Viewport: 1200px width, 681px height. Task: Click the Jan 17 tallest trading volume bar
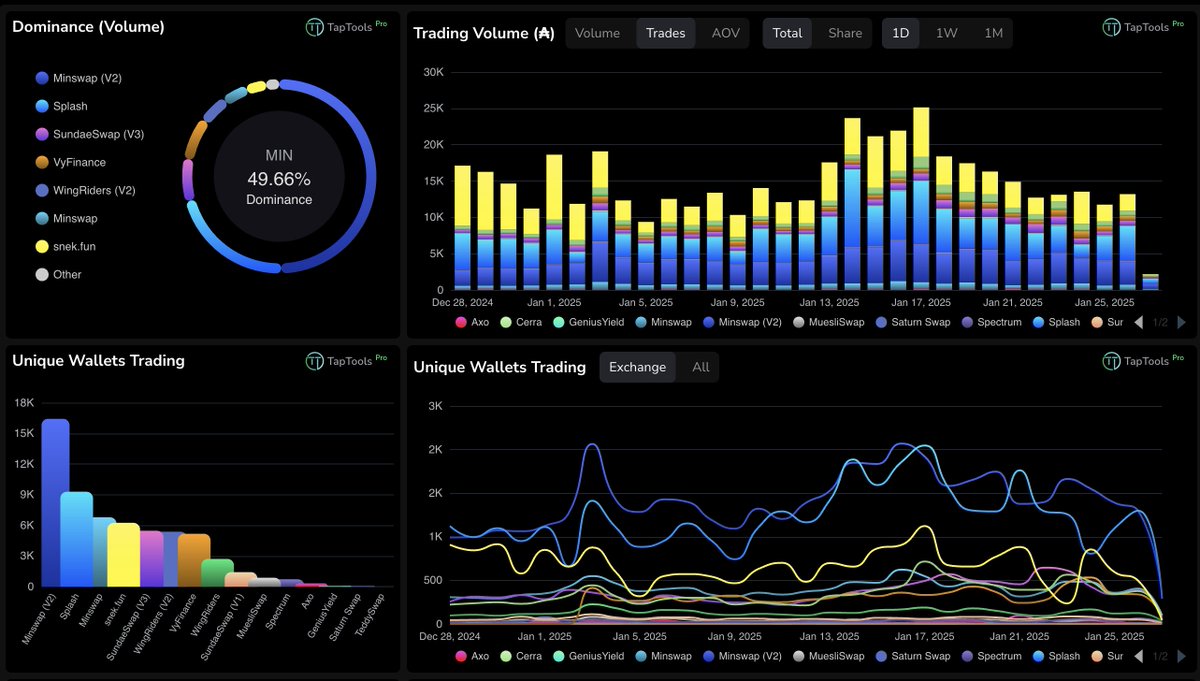click(921, 198)
